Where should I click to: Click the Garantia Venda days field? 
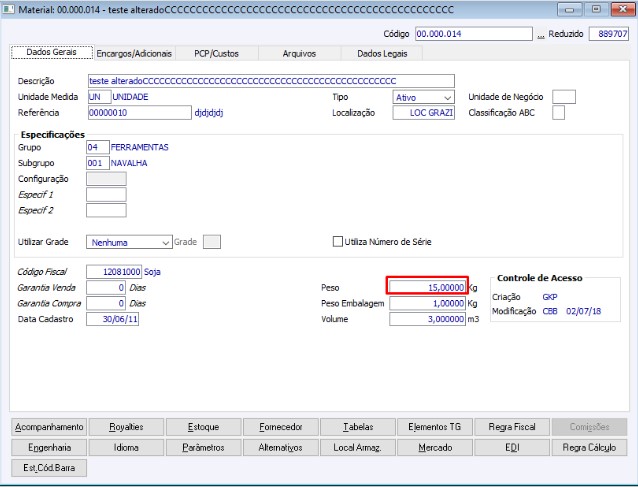coord(106,287)
